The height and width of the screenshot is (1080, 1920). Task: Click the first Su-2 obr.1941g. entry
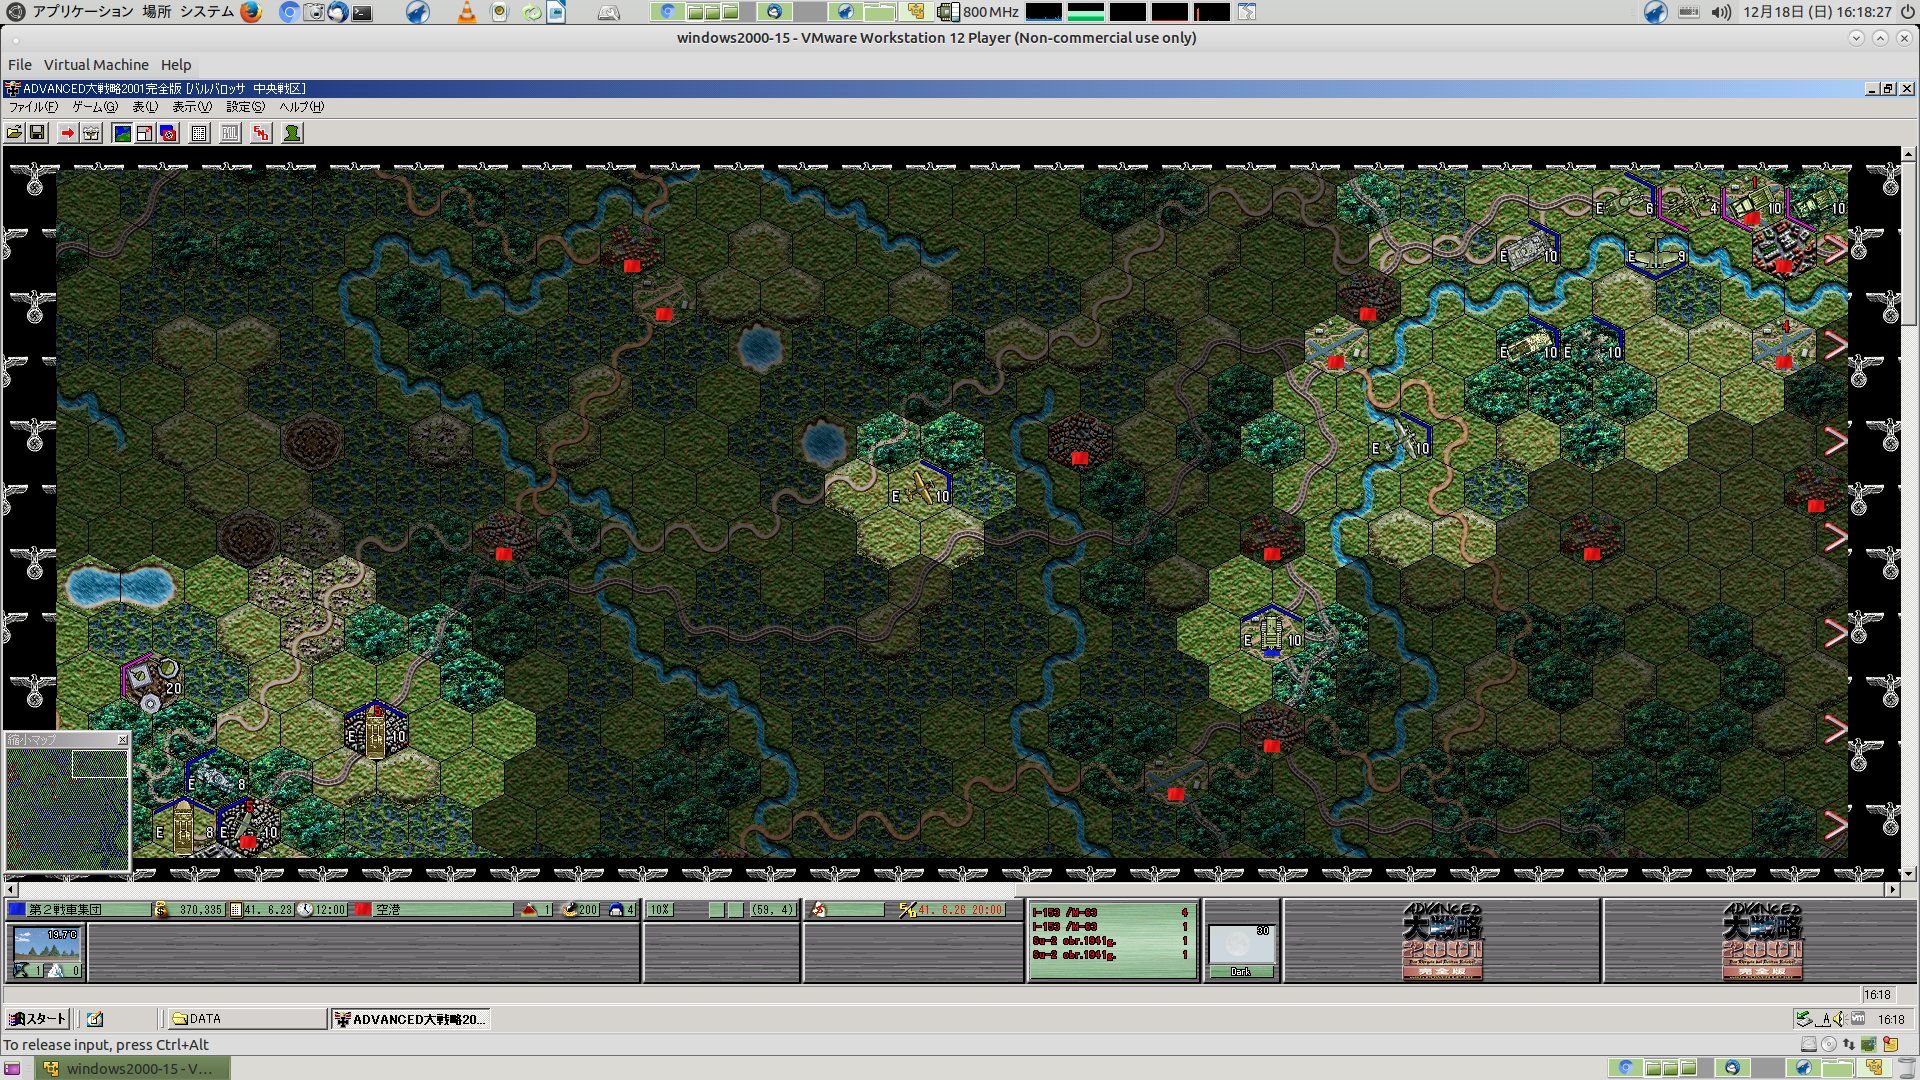pos(1110,941)
